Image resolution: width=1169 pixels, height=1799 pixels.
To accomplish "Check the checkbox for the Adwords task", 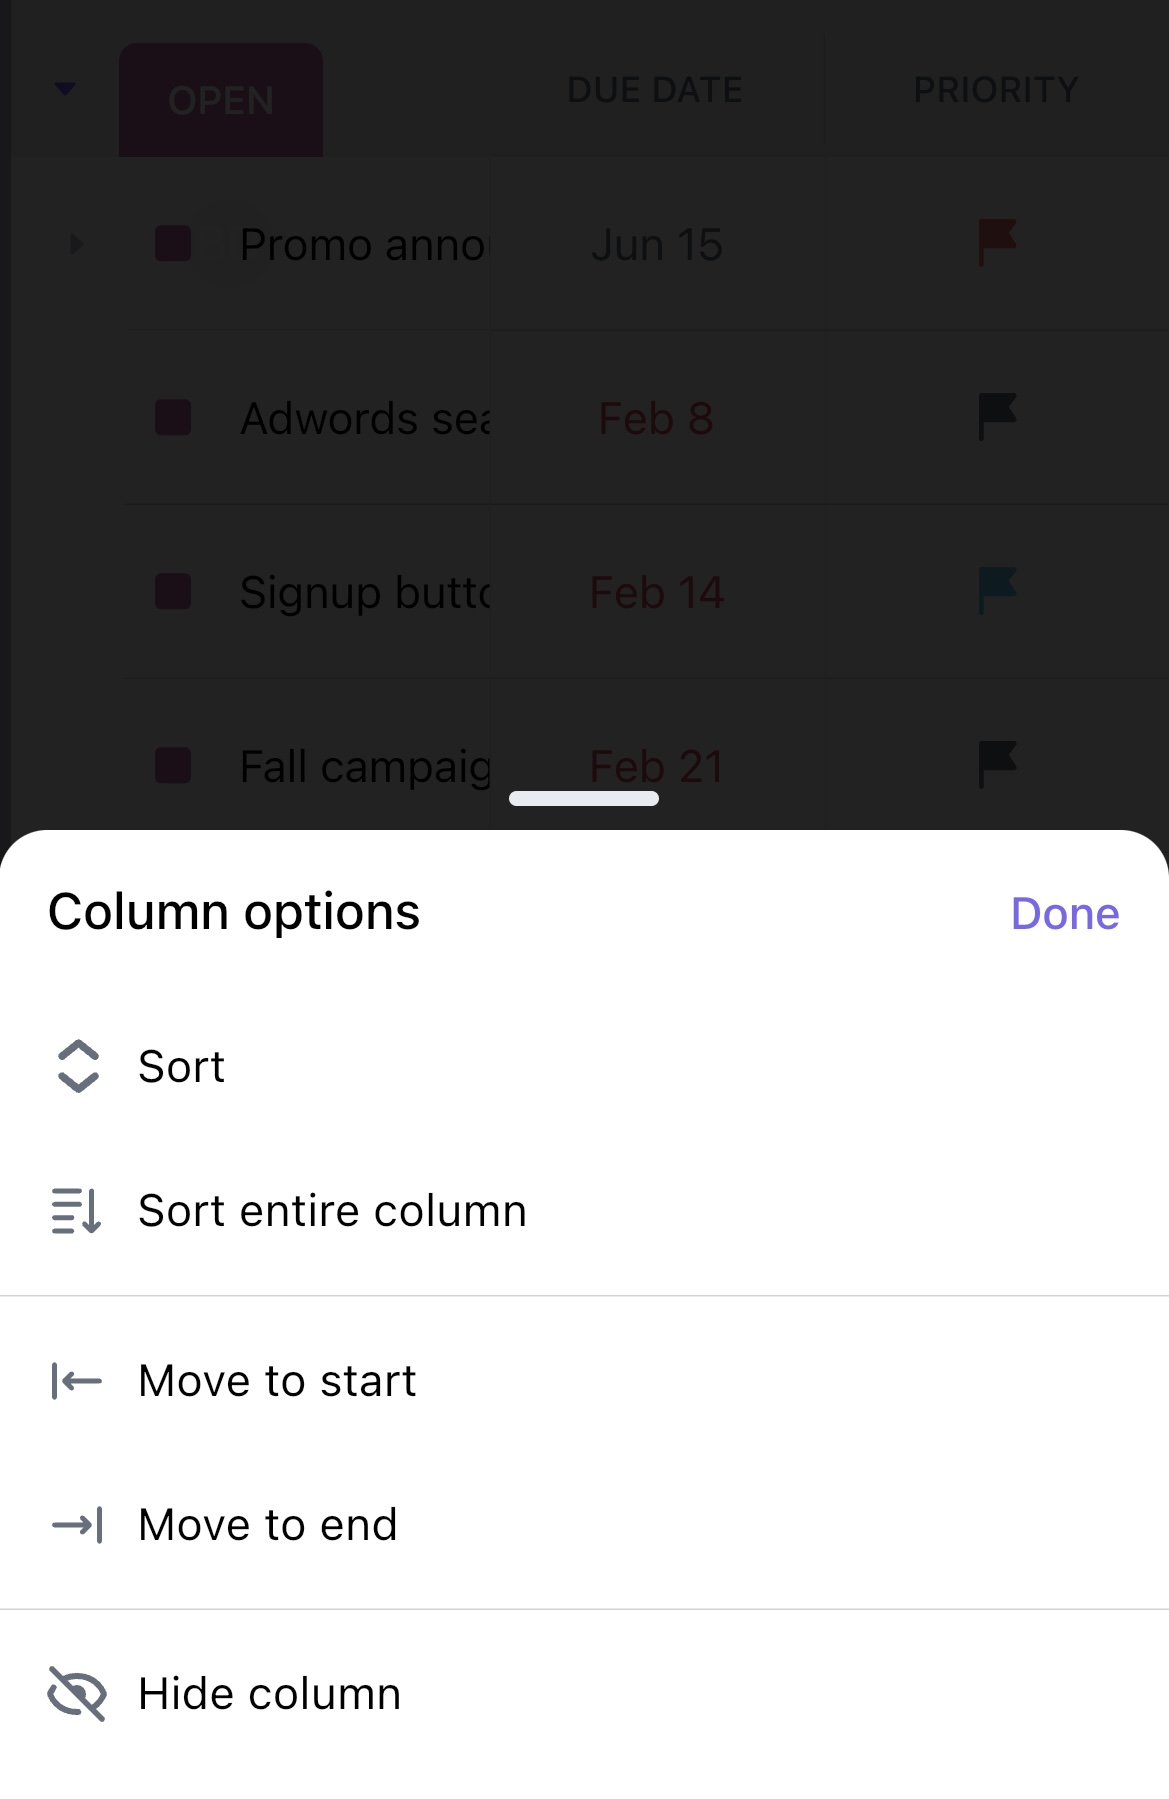I will [x=172, y=418].
